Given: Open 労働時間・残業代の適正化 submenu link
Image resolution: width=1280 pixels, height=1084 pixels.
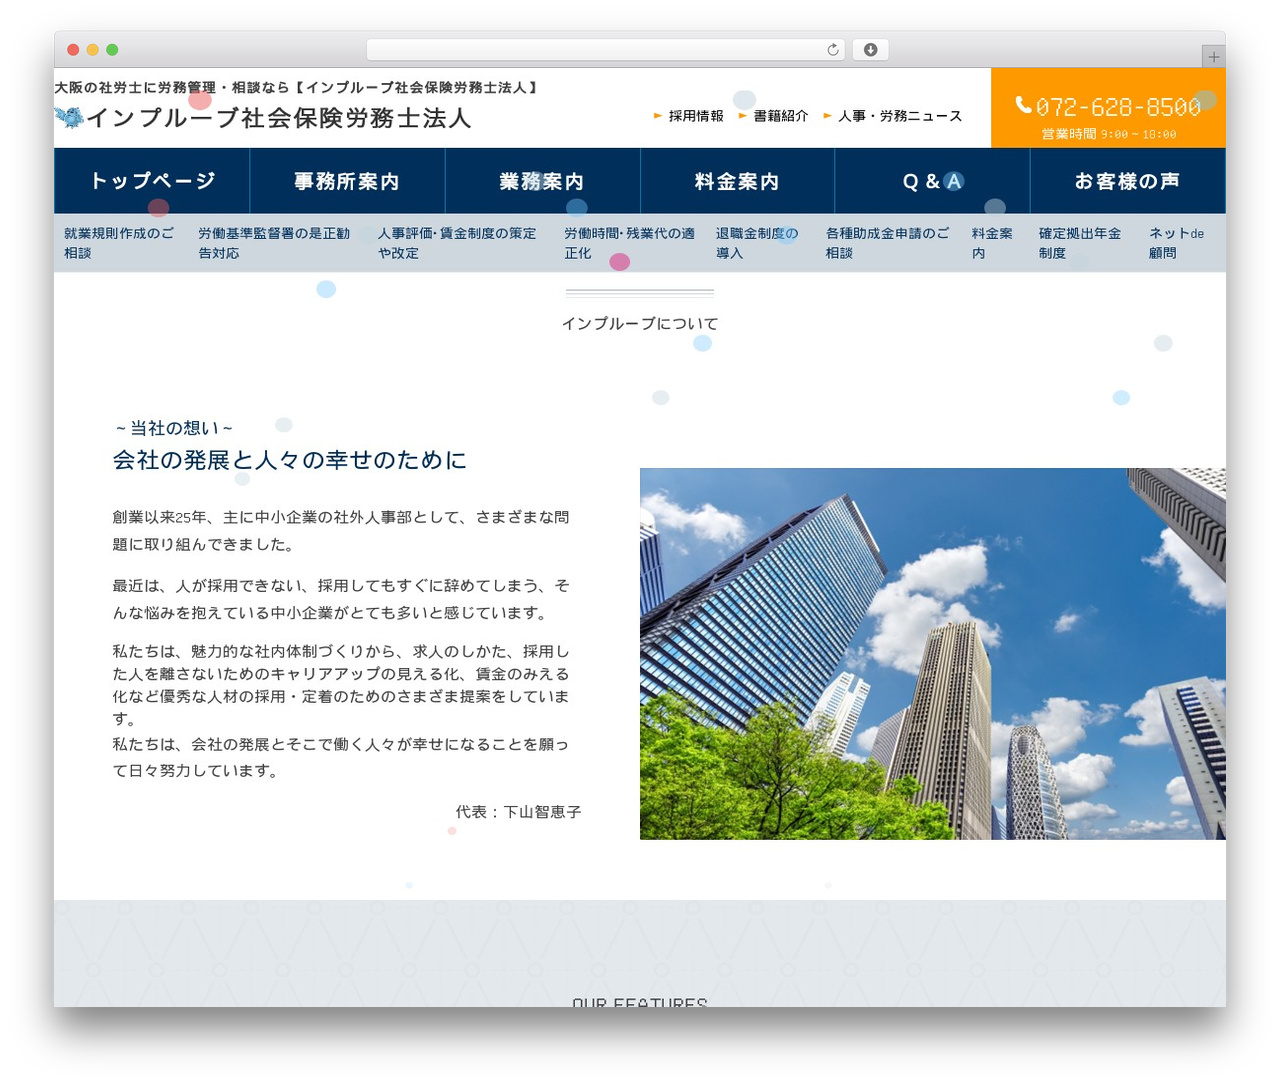Looking at the screenshot, I should coord(629,243).
